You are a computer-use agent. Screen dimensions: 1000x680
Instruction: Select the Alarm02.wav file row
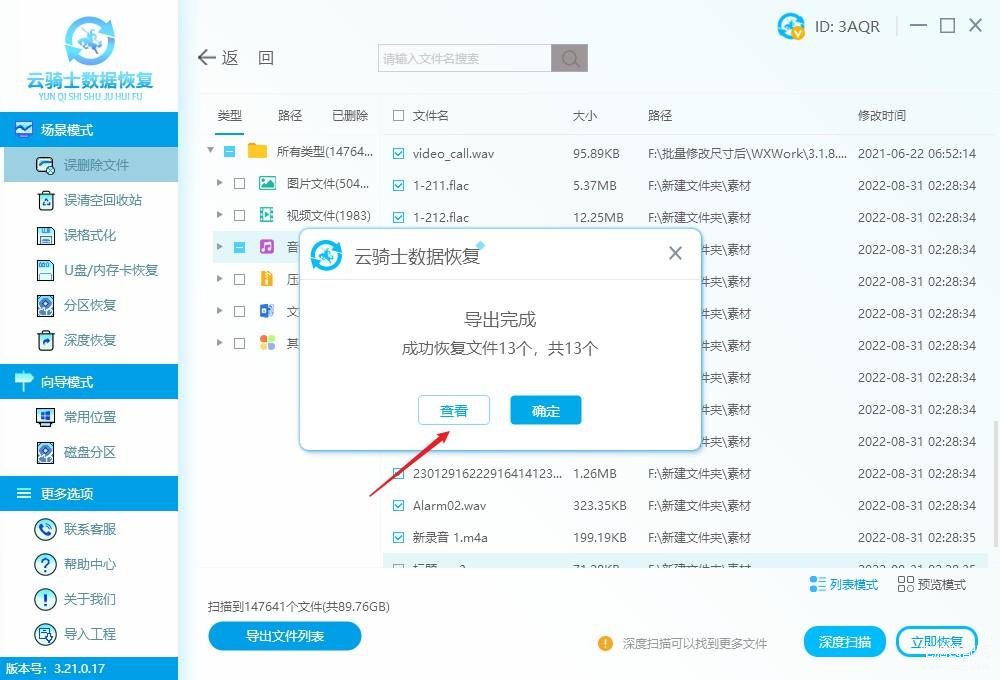pos(685,506)
